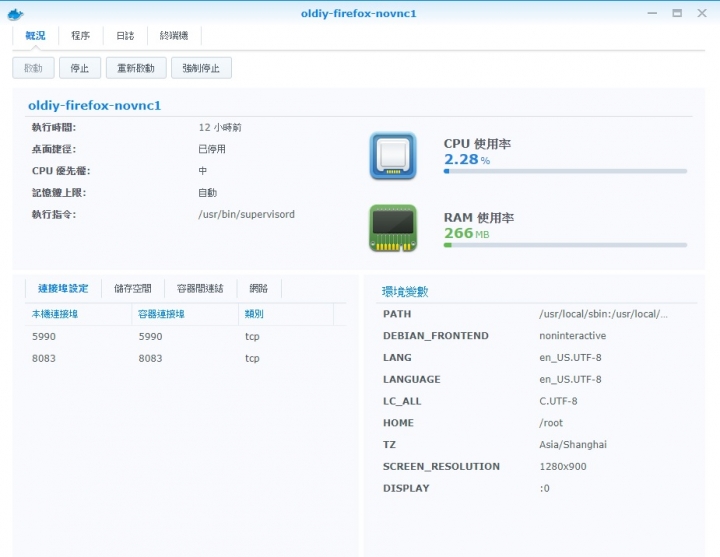This screenshot has height=557, width=720.
Task: Open the 終端機 tab
Action: coord(174,36)
